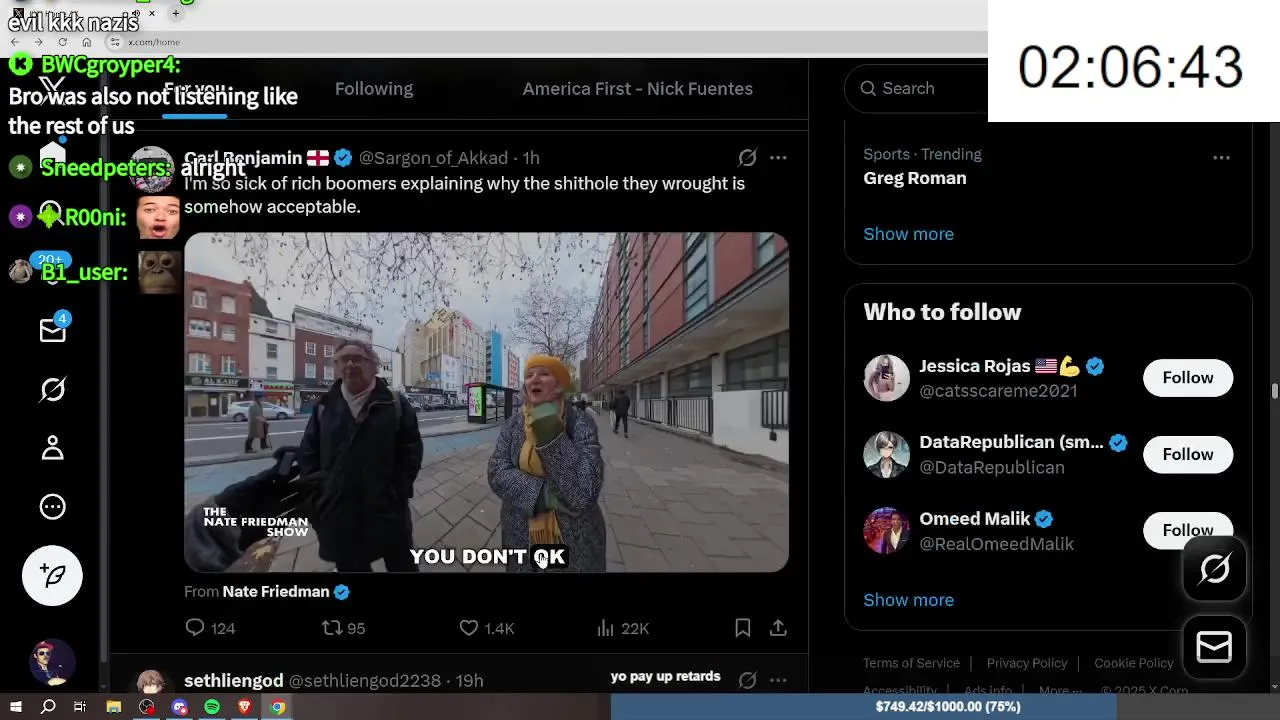The image size is (1280, 720).
Task: Grab the page scrollbar thumb at right edge
Action: pyautogui.click(x=1275, y=390)
